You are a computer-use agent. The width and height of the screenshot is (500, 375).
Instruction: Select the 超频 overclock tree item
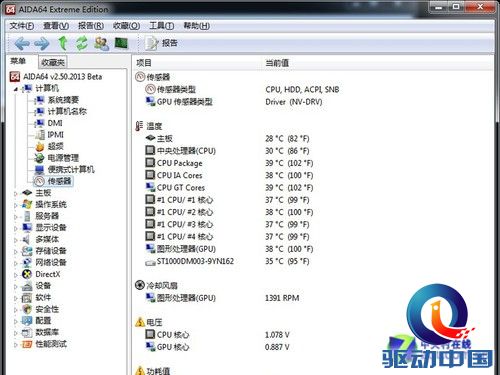coord(55,146)
